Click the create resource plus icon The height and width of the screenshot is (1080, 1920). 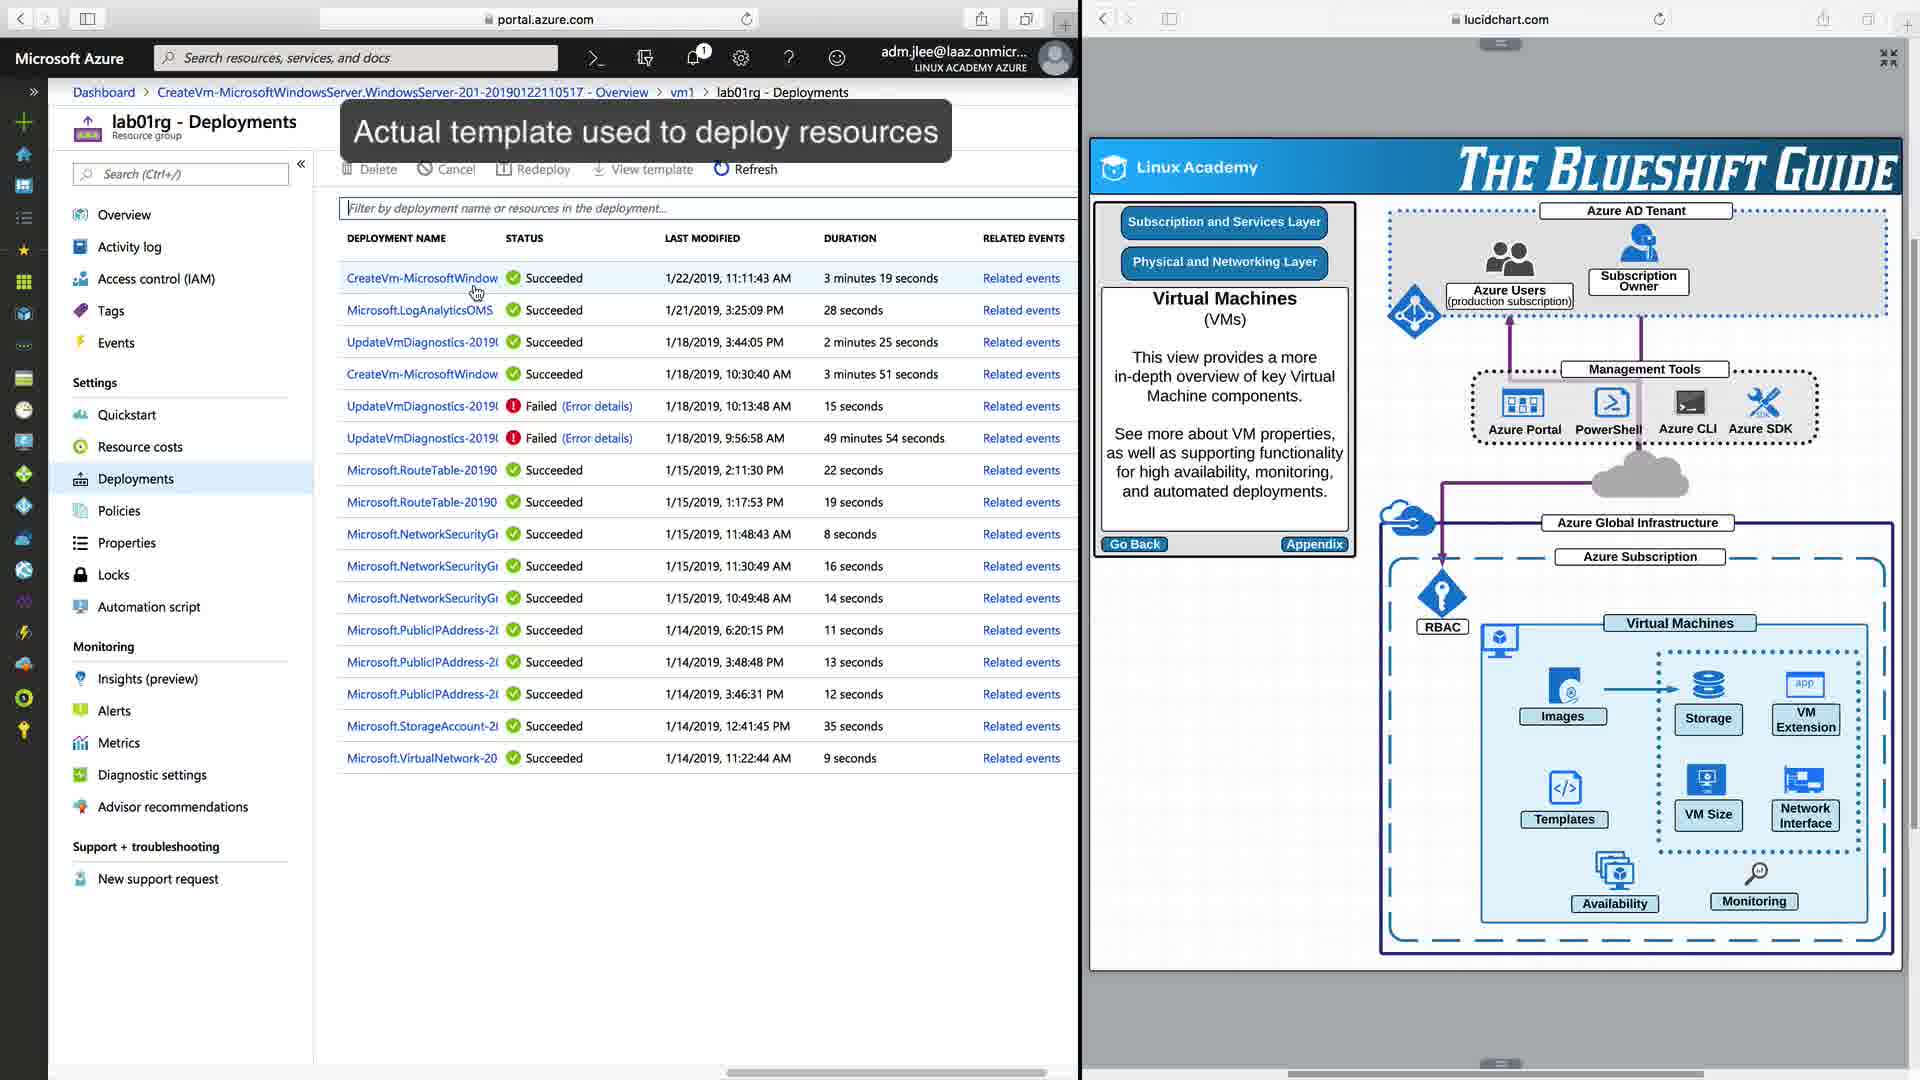click(24, 122)
